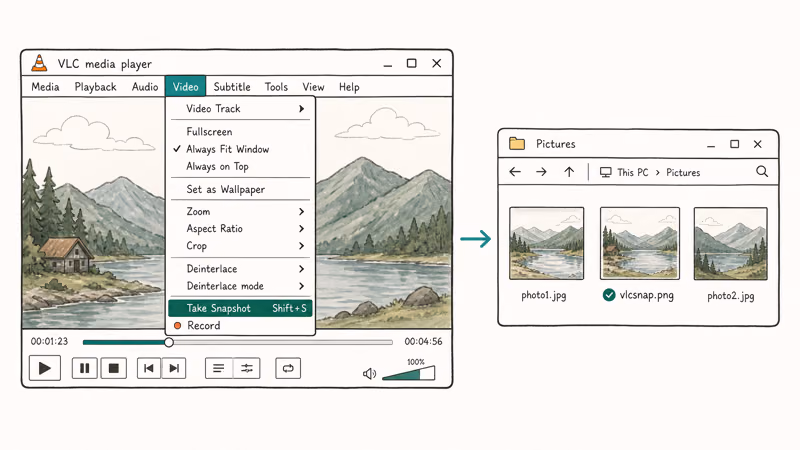Skip to the previous media item
Screen dimensions: 800x450
tap(149, 368)
